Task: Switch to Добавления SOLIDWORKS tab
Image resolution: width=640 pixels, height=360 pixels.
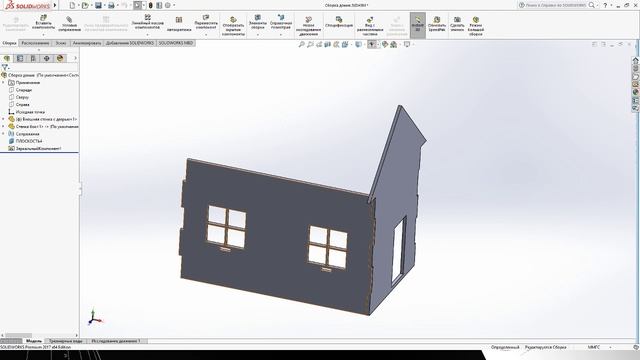Action: pyautogui.click(x=129, y=43)
